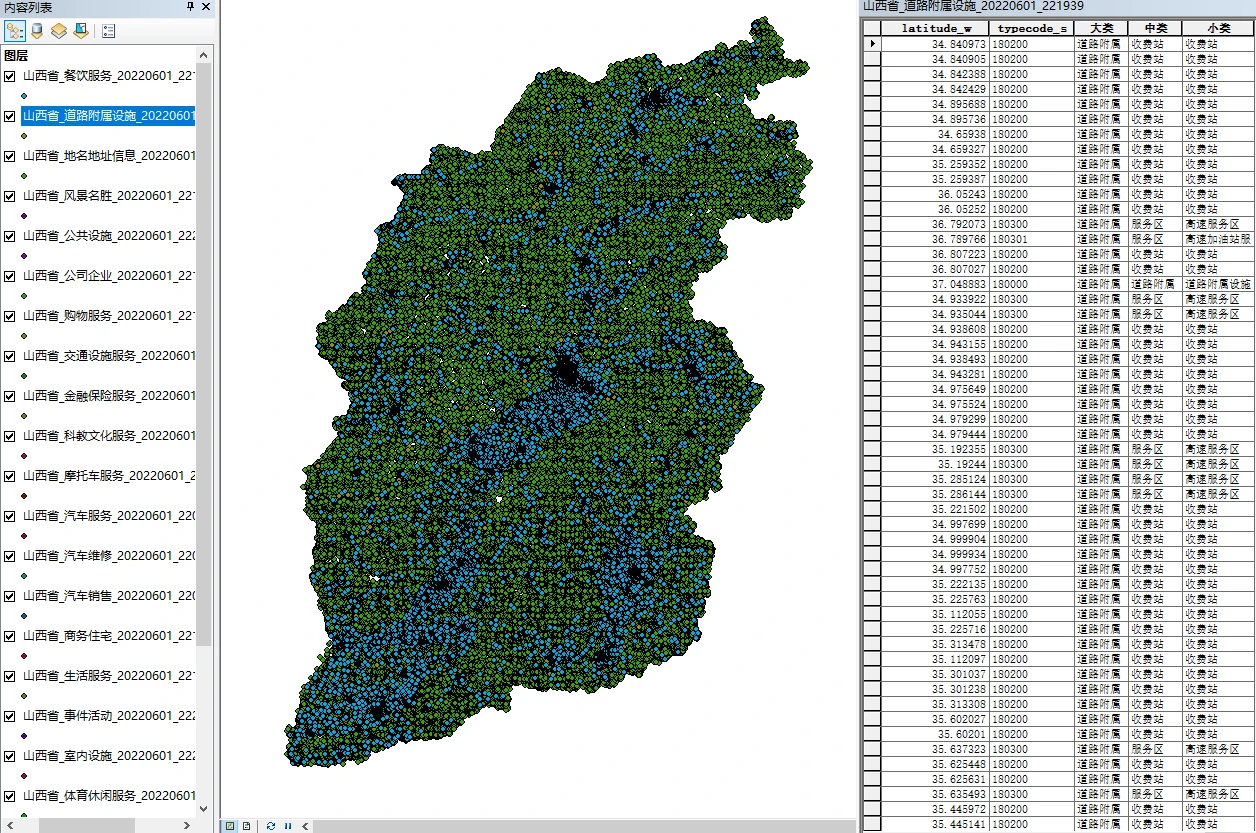1256x833 pixels.
Task: Click latitude cell 36.05243
Action: pos(935,194)
